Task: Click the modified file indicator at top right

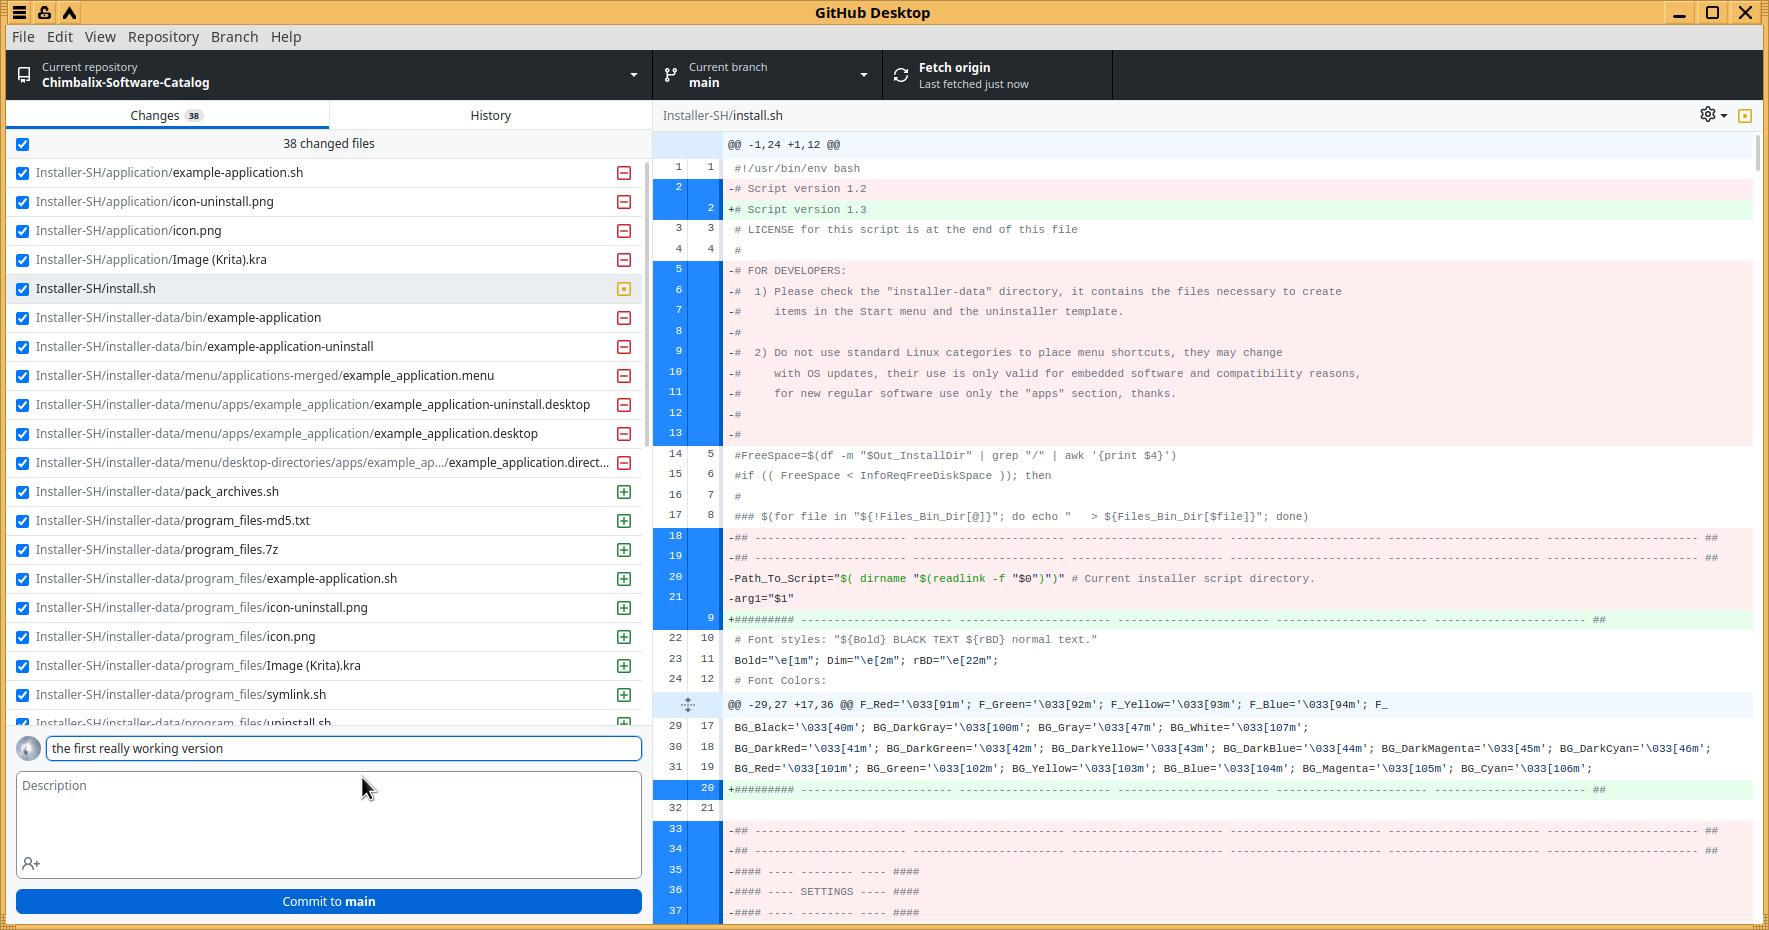Action: (1745, 116)
